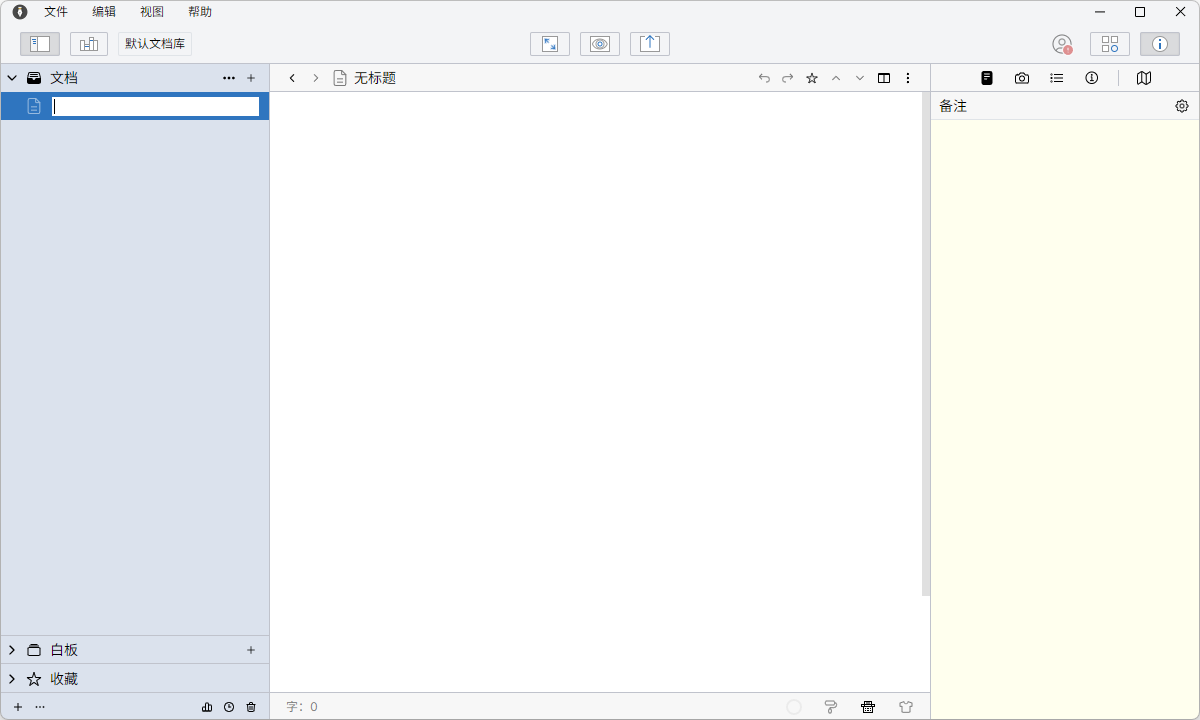Toggle the sidebar panel button in toolbar
Image resolution: width=1200 pixels, height=720 pixels.
40,44
